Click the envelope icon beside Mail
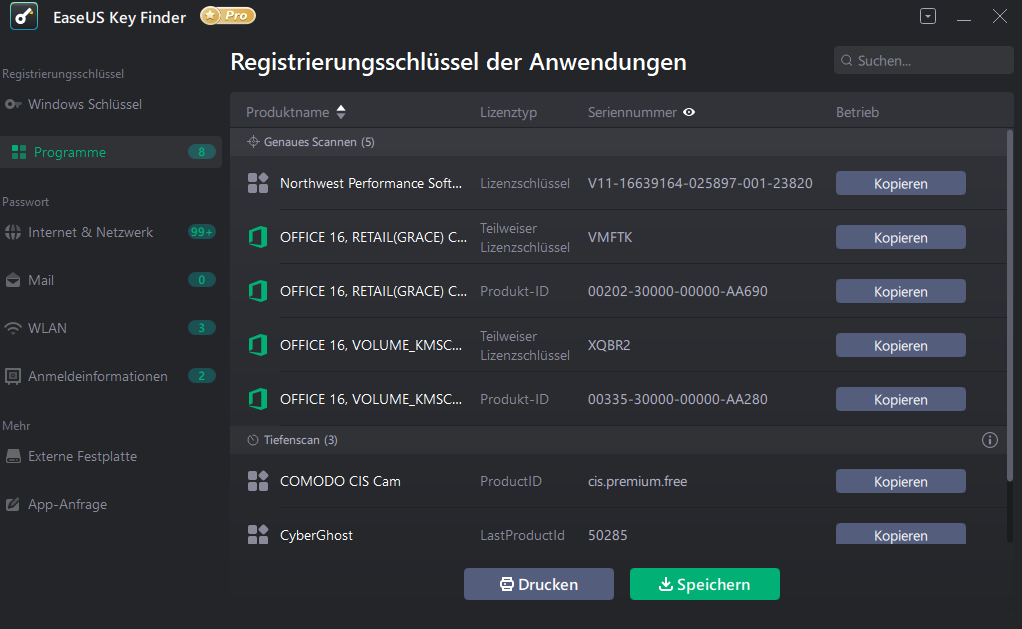The width and height of the screenshot is (1022, 629). [13, 280]
